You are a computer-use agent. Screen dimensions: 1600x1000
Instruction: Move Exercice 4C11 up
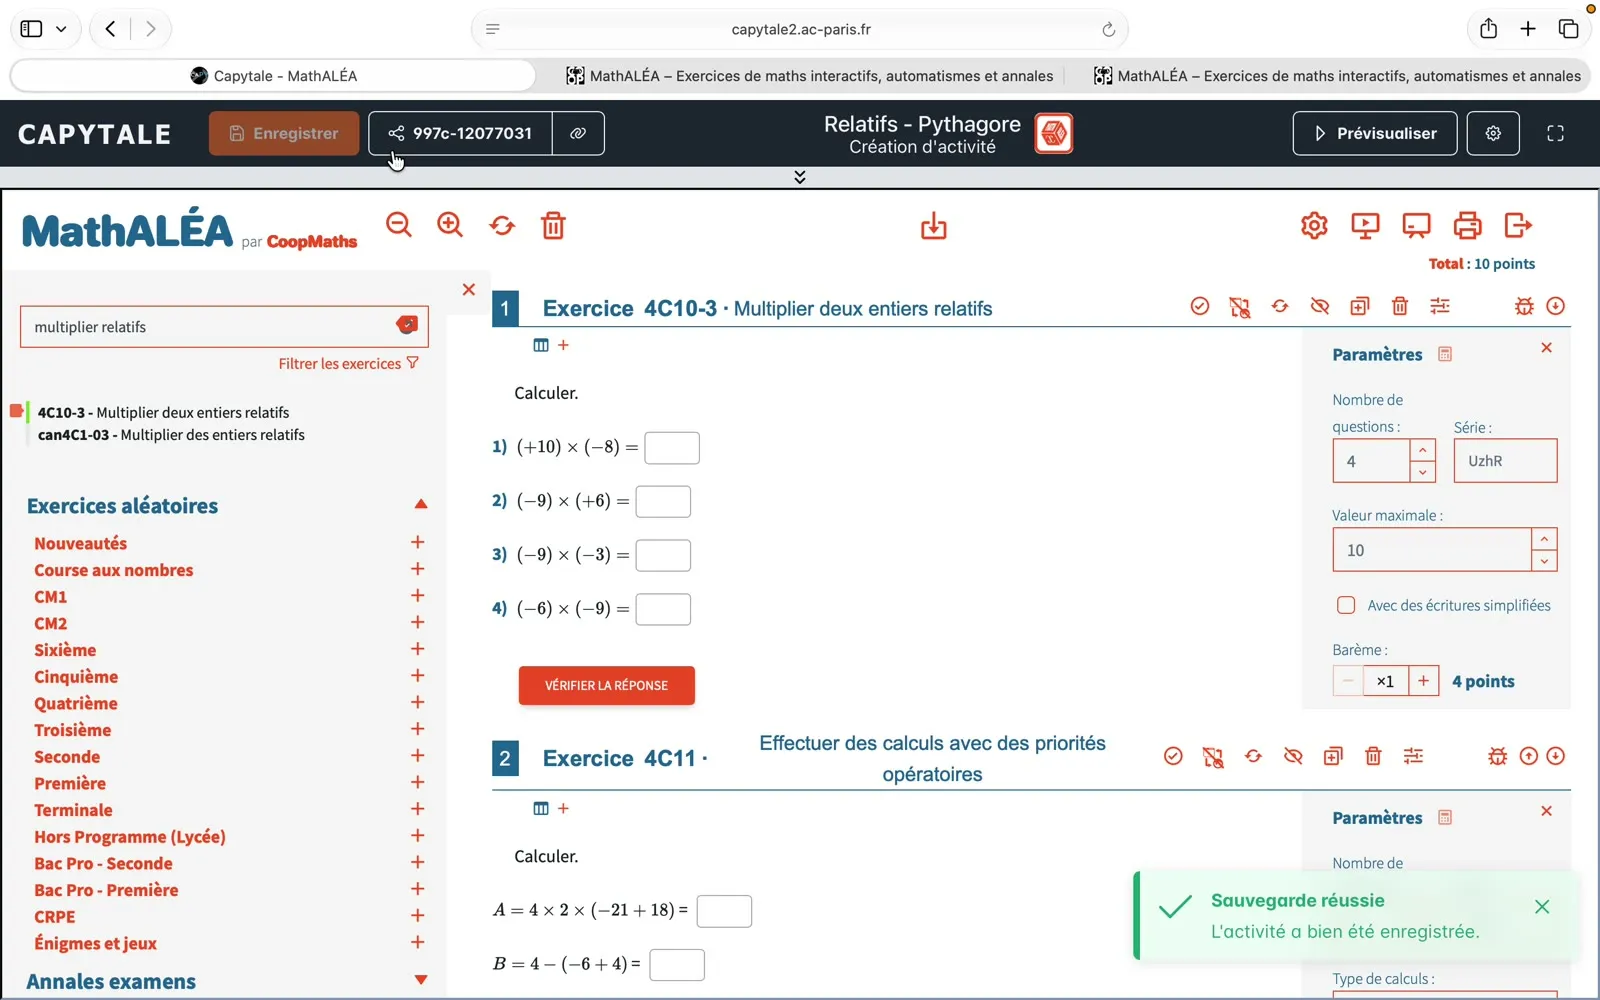coord(1528,756)
